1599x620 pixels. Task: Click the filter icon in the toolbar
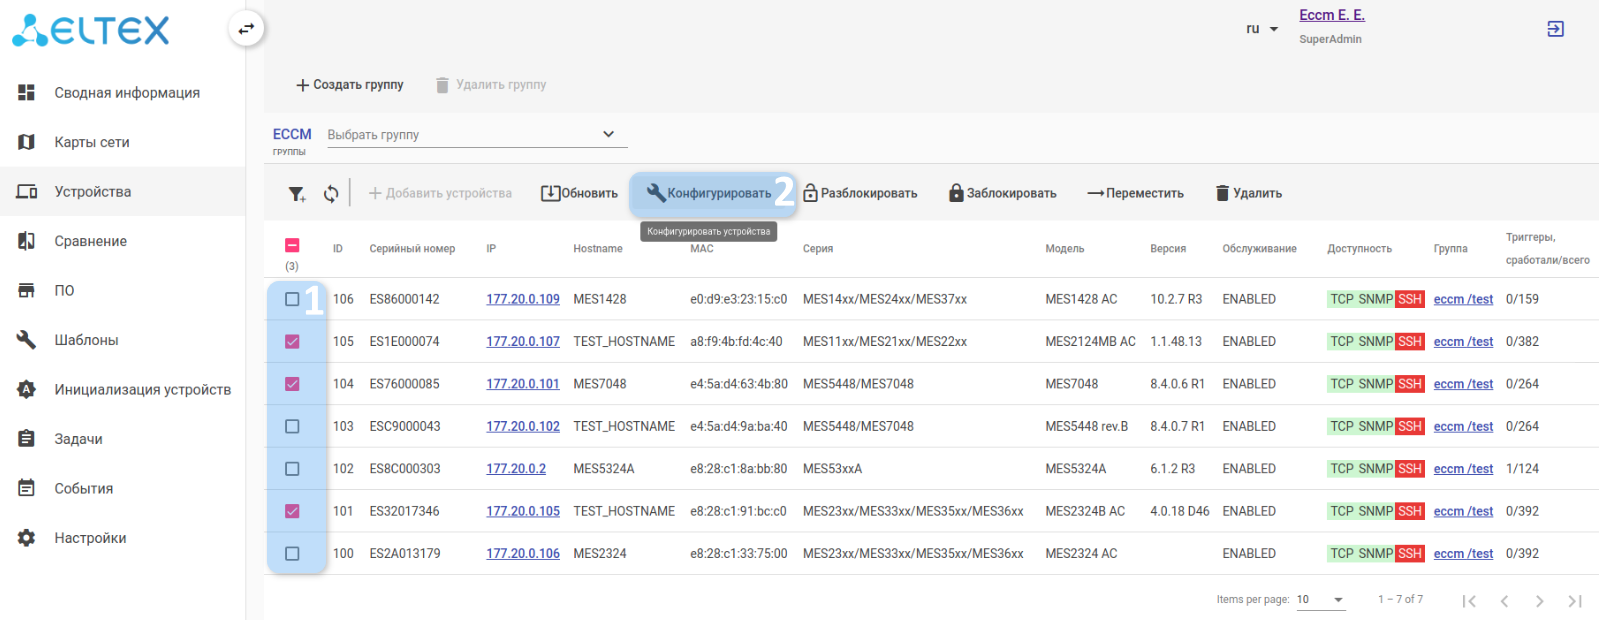[x=297, y=194]
